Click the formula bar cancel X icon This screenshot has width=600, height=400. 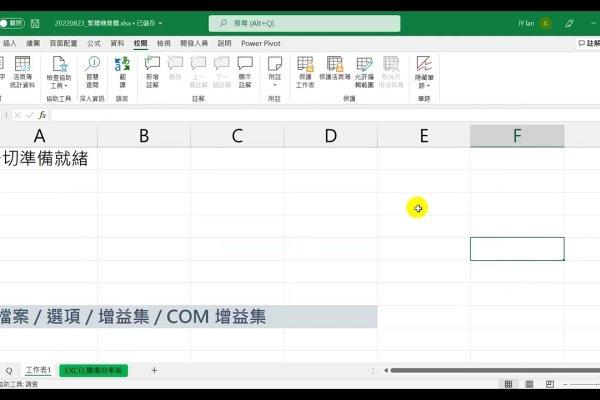coord(18,115)
